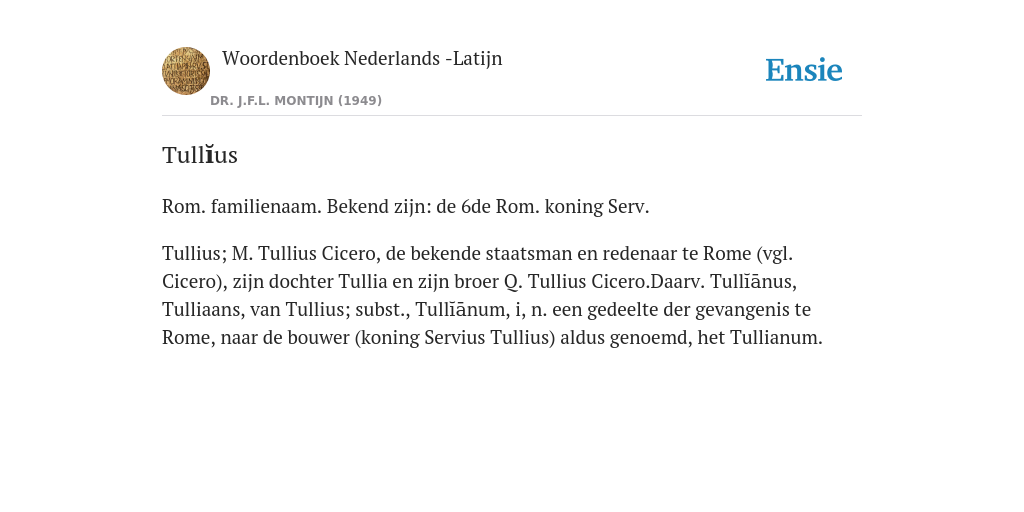1024x512 pixels.
Task: Click the horizontal divider under the header
Action: point(512,116)
